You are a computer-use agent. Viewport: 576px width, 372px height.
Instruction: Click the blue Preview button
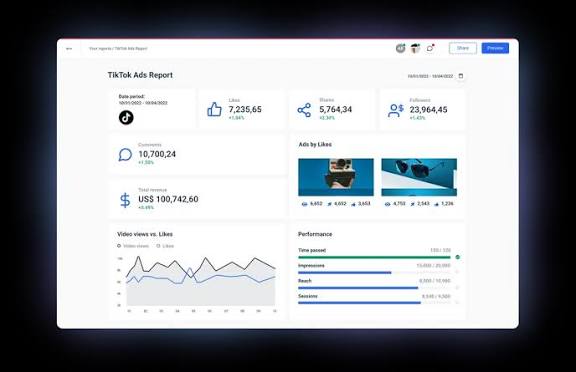[x=495, y=48]
